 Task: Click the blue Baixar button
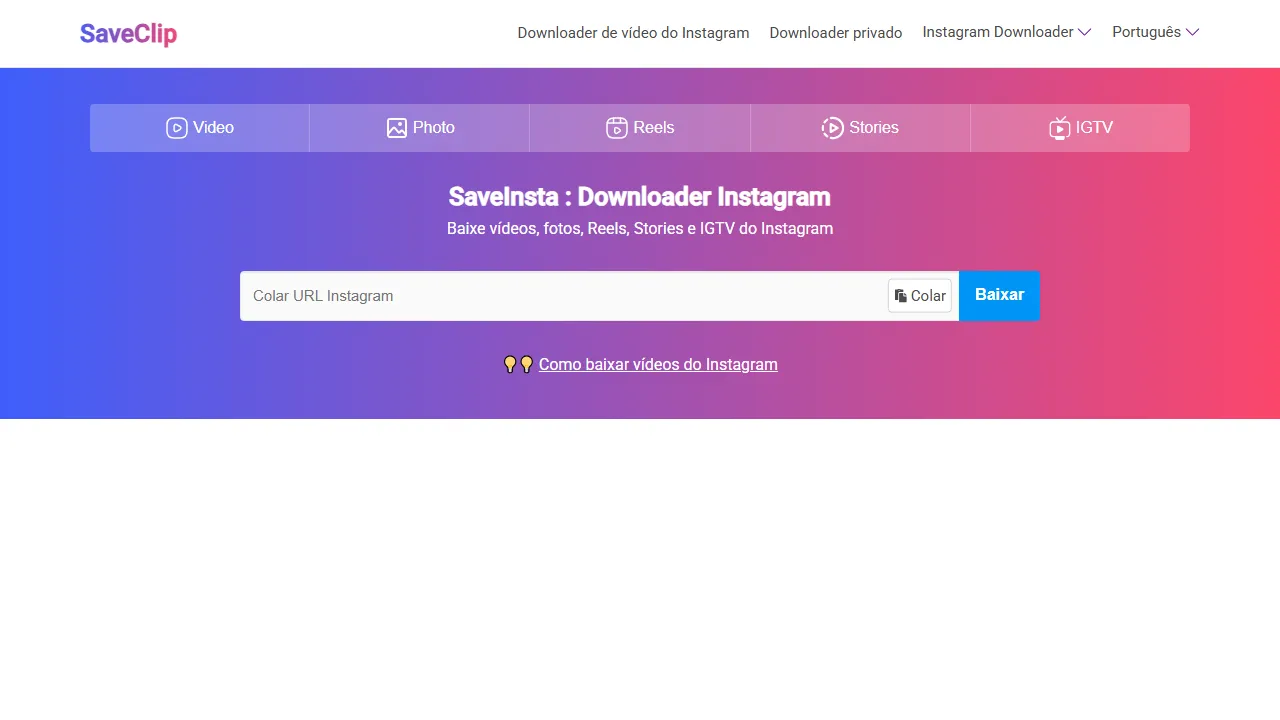999,295
